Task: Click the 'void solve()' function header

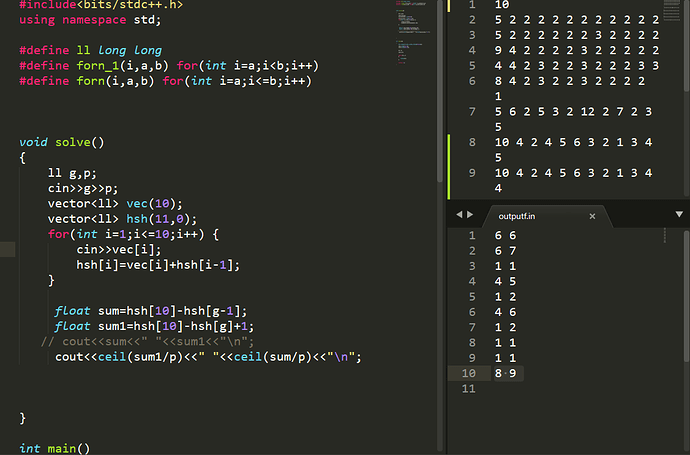Action: pyautogui.click(x=62, y=142)
